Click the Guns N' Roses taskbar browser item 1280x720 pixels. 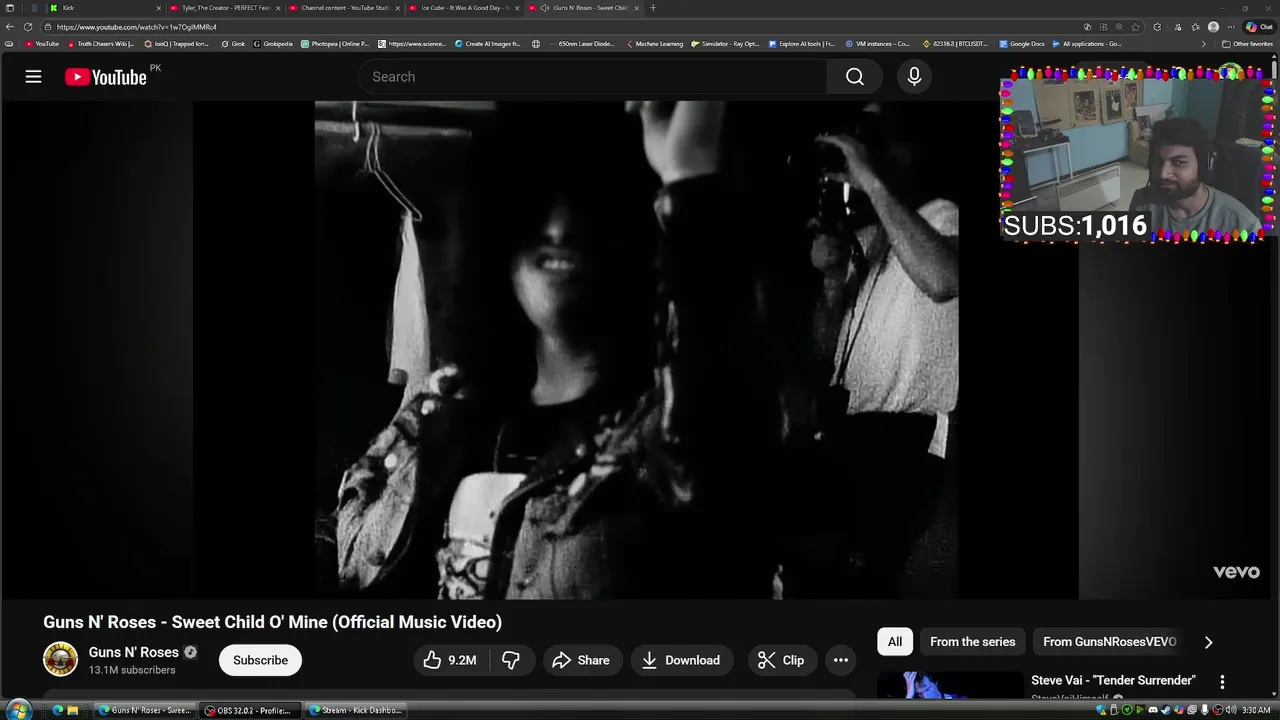[x=145, y=710]
